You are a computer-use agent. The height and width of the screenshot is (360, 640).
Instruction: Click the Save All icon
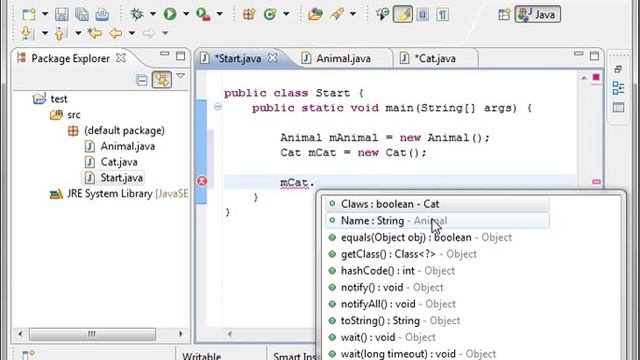(x=82, y=14)
